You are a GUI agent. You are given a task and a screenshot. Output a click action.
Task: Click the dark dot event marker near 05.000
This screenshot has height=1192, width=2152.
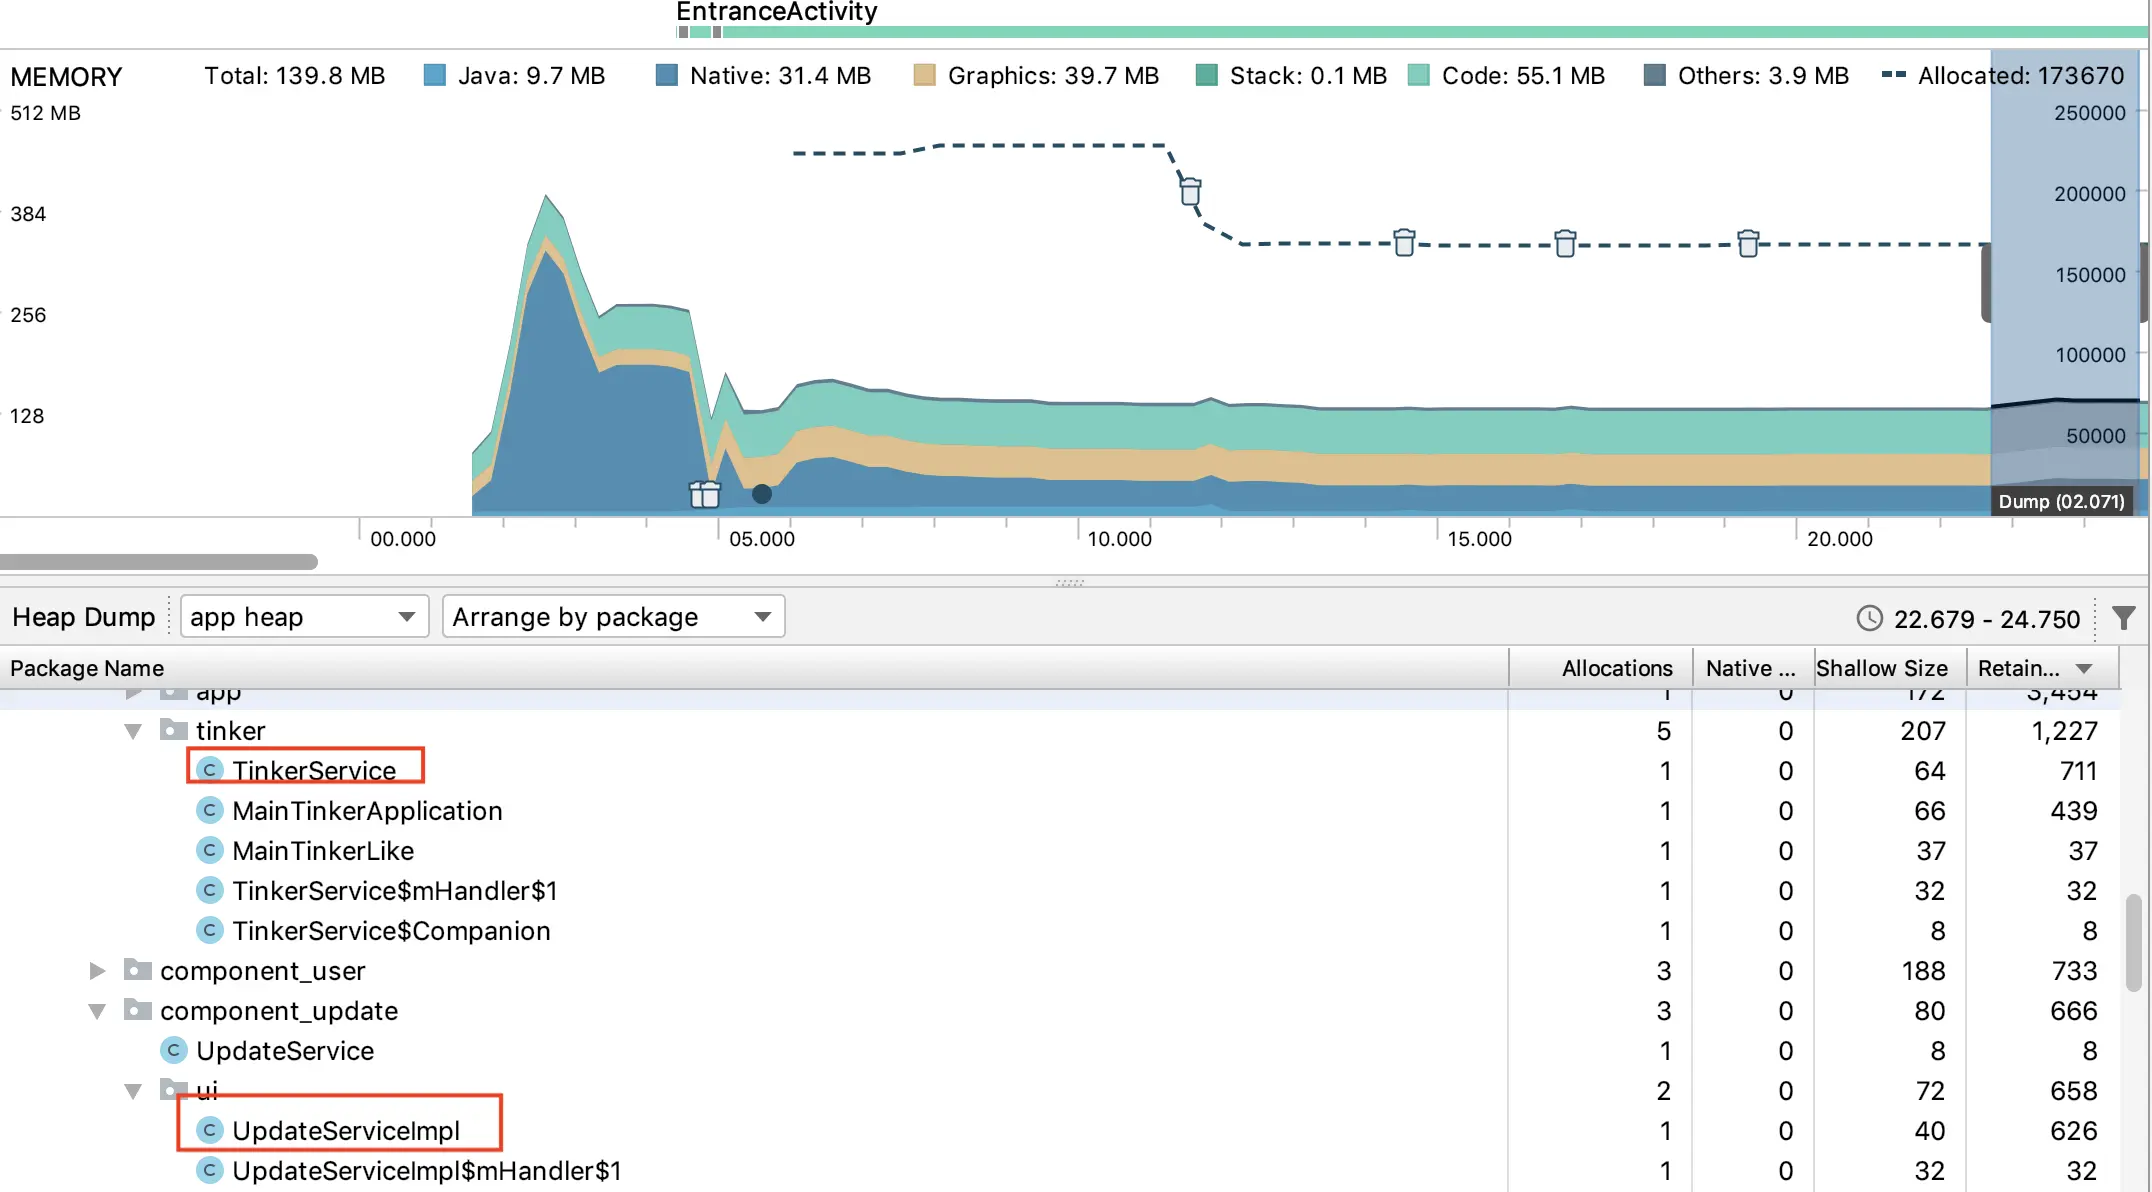coord(762,494)
